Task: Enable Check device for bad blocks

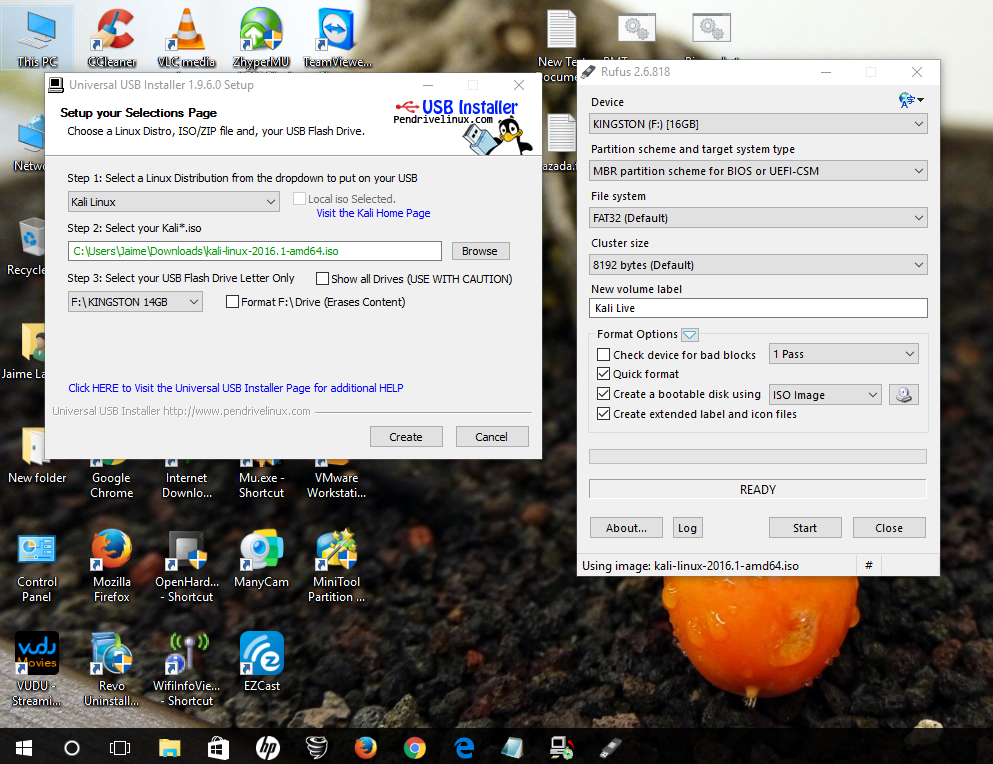Action: tap(604, 355)
